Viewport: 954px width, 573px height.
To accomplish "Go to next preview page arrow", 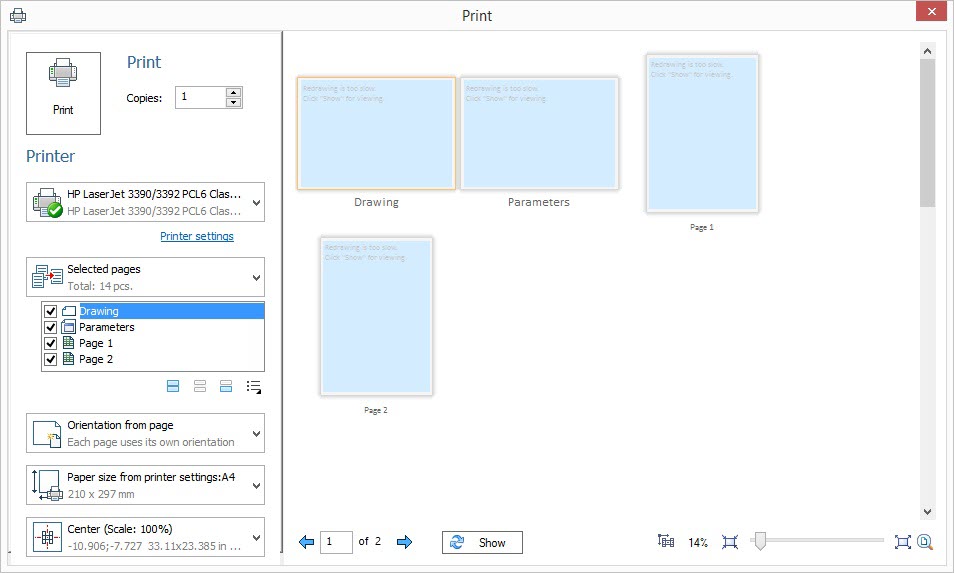I will 405,541.
